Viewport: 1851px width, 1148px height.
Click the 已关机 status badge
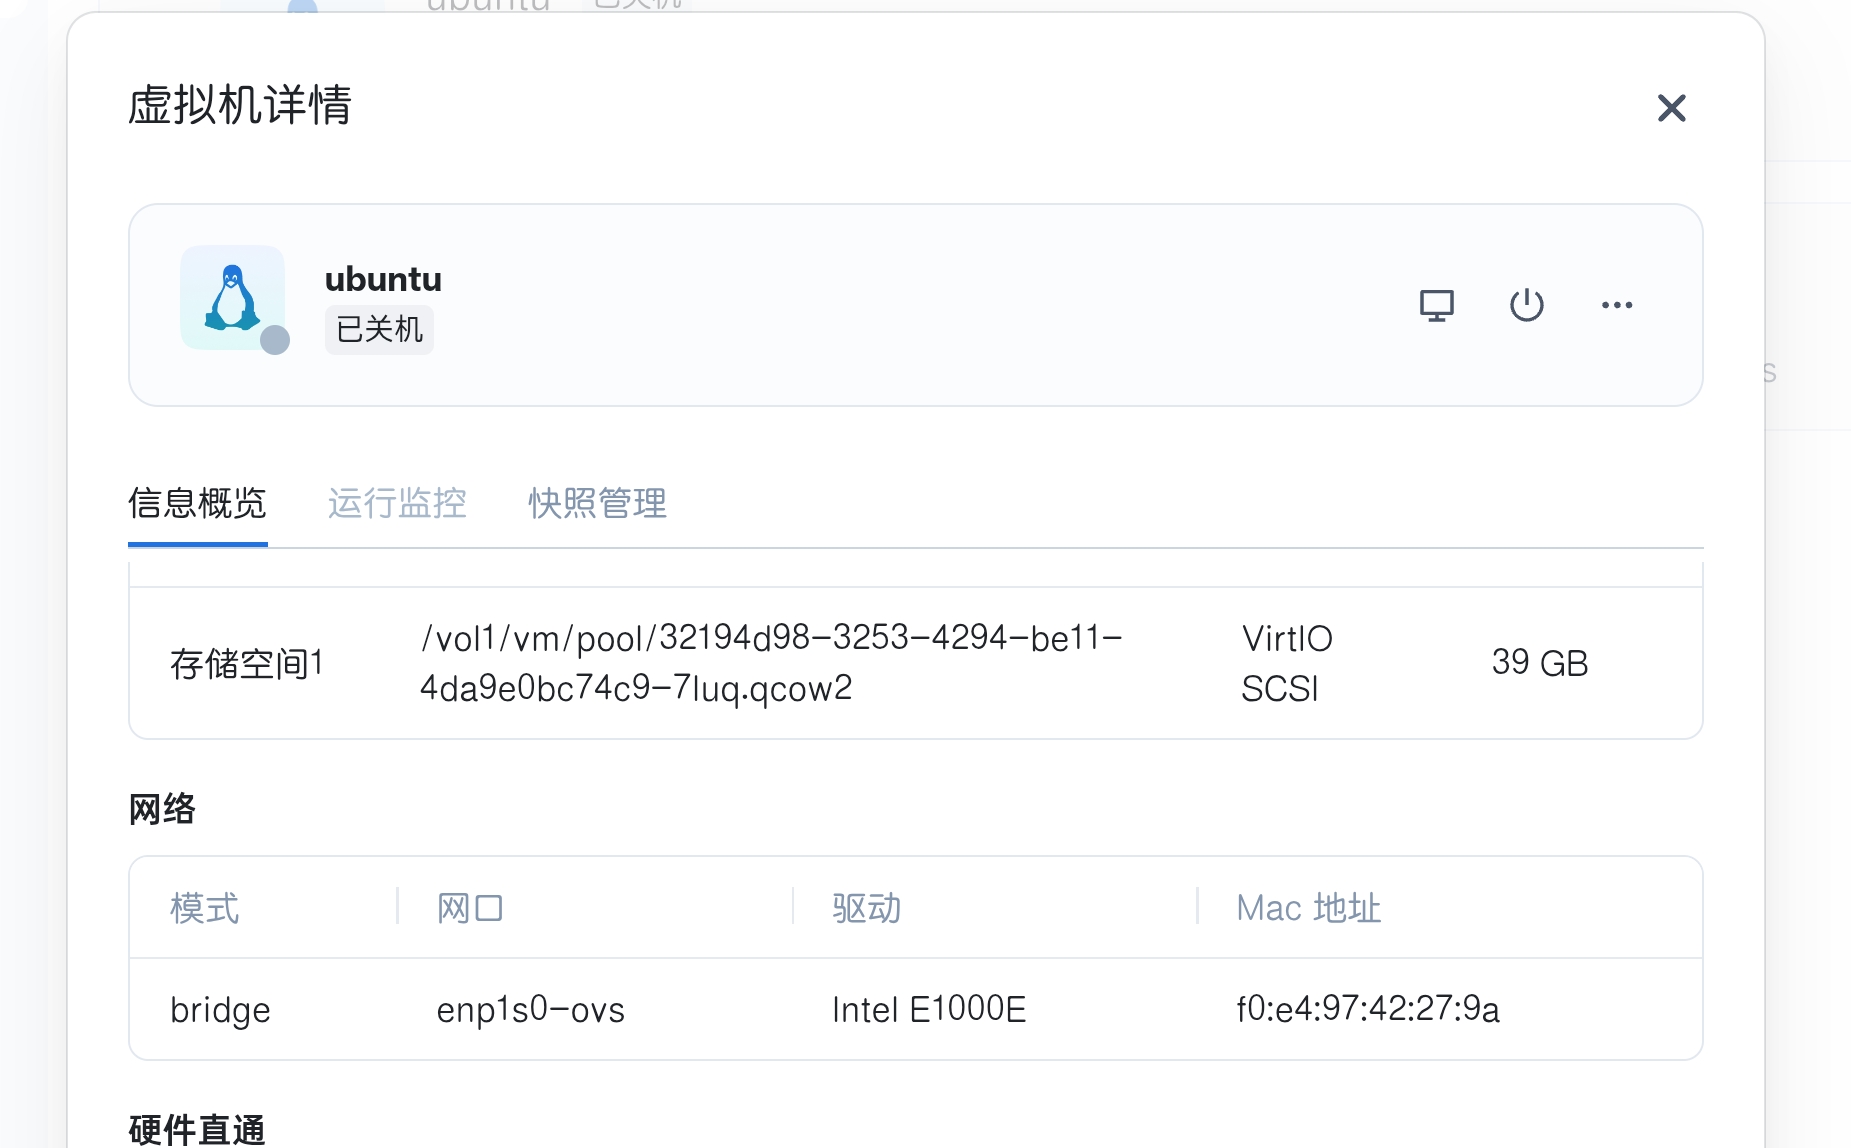point(379,329)
